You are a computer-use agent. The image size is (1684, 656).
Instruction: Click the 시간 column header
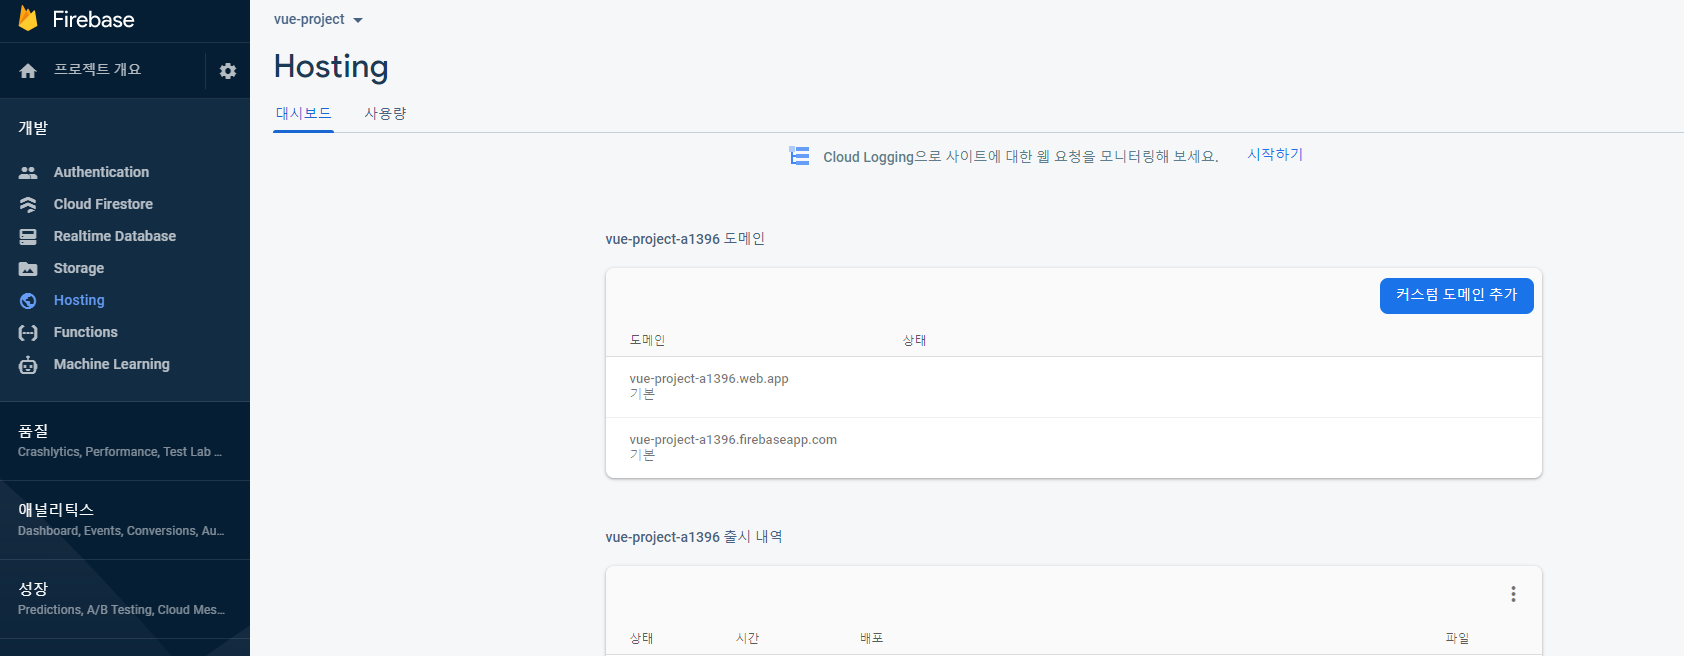coord(747,638)
